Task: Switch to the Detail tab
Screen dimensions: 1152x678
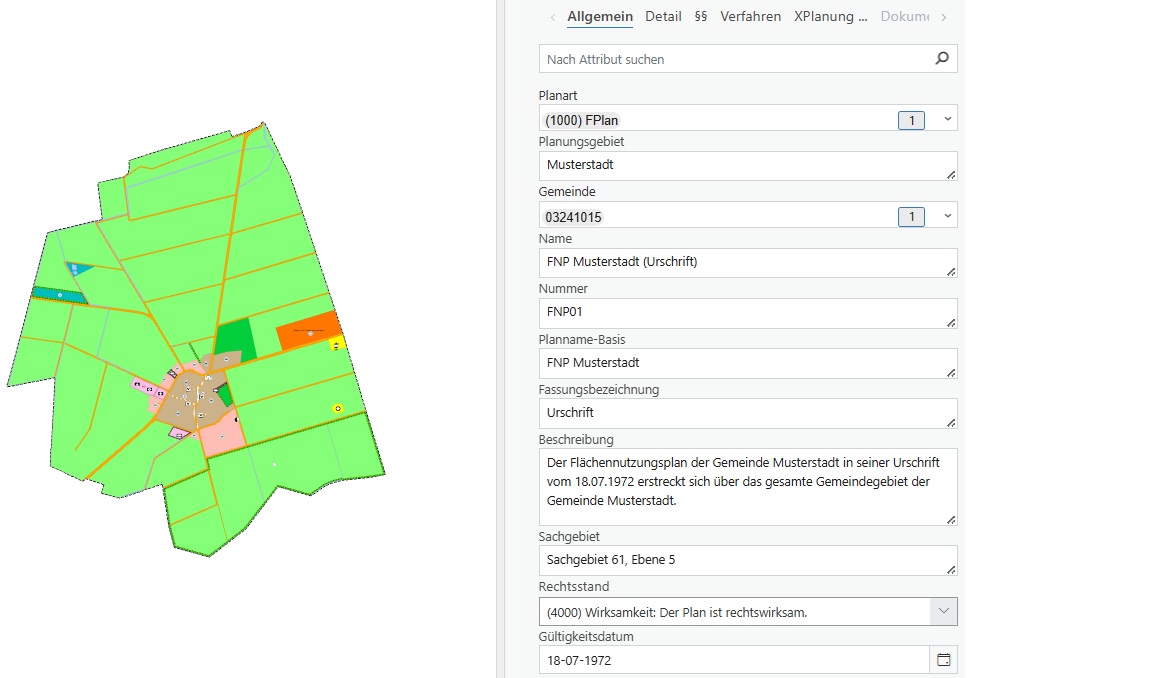Action: [x=663, y=17]
